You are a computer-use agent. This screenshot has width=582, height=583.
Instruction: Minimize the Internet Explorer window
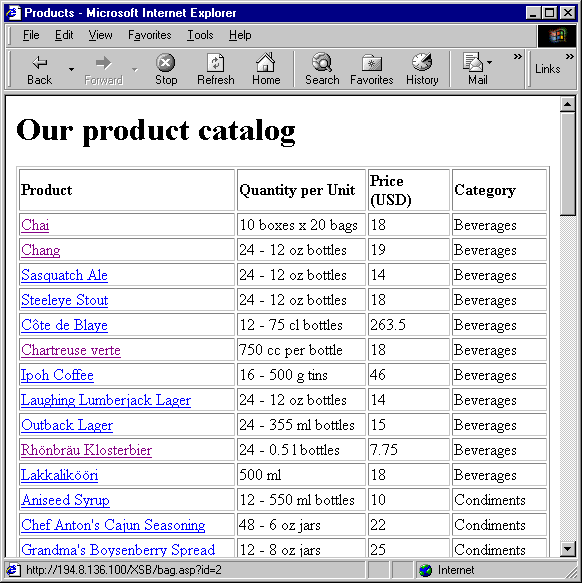pos(533,13)
